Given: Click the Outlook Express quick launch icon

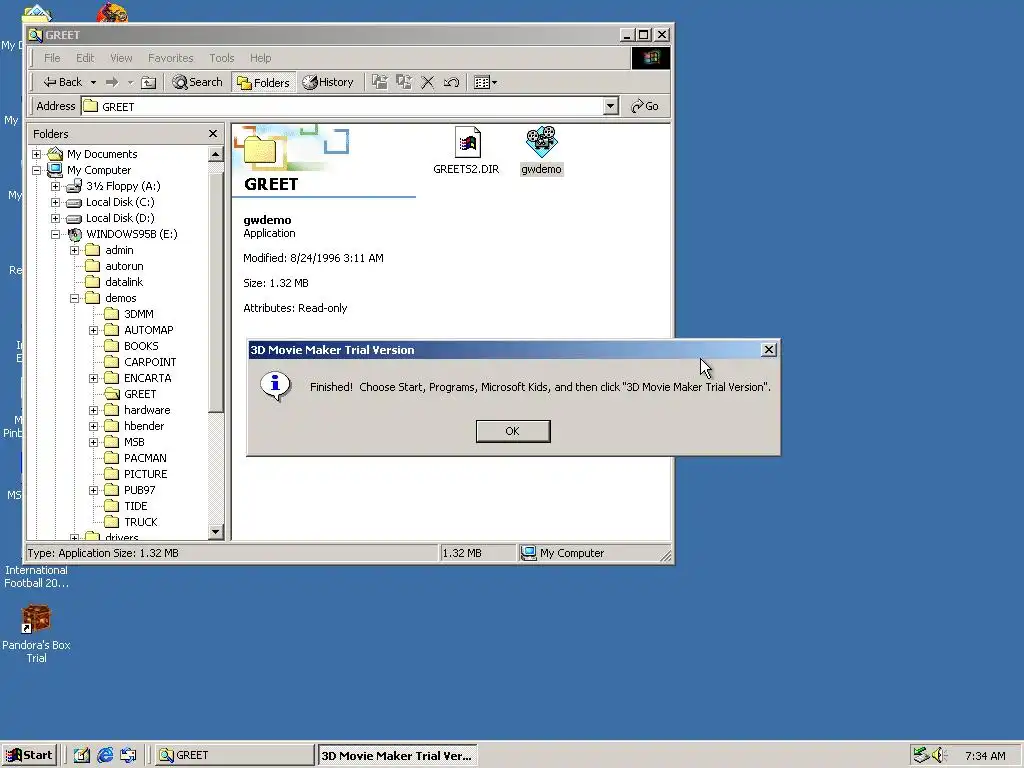Looking at the screenshot, I should point(129,756).
